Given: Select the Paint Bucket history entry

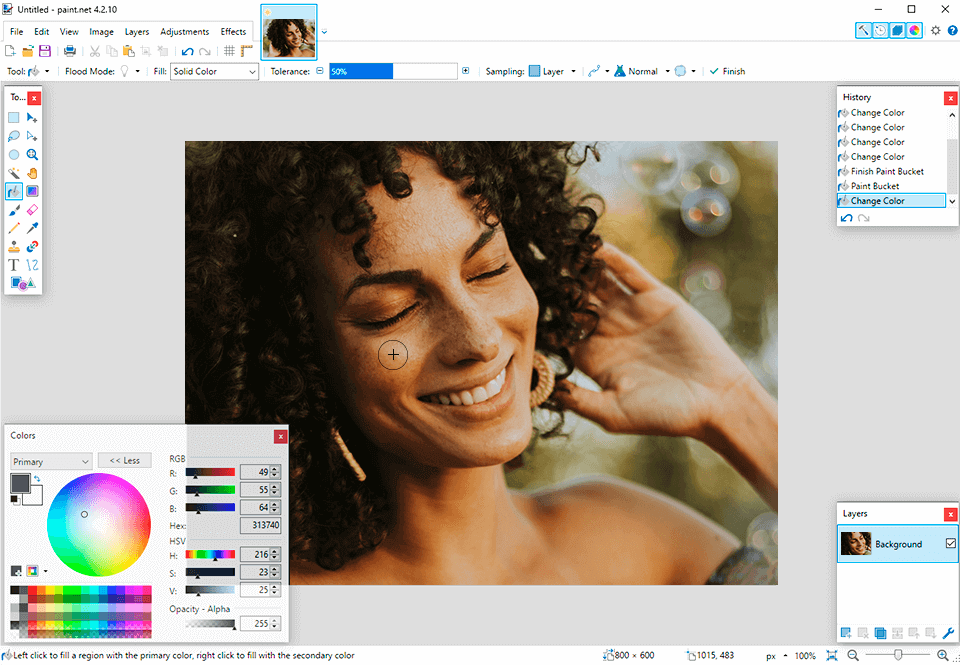Looking at the screenshot, I should (874, 186).
